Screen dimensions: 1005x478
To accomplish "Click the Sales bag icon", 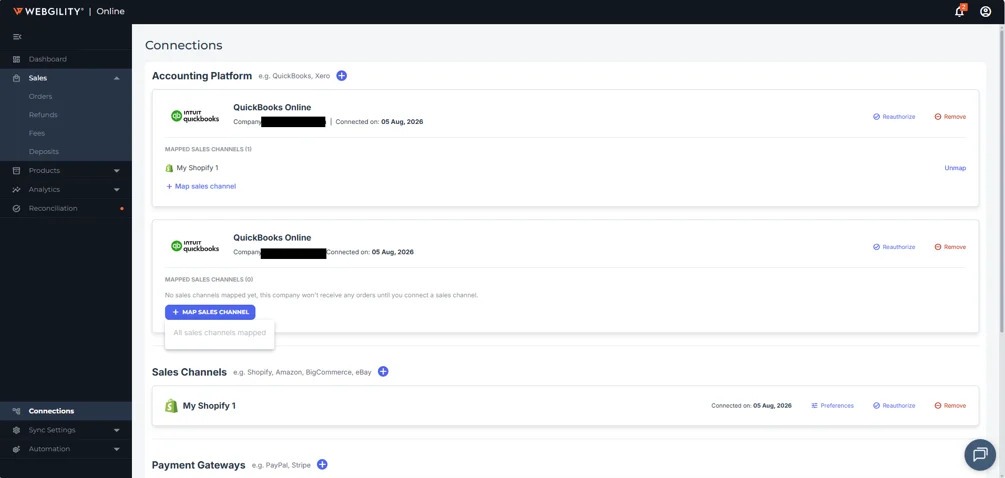I will pos(17,78).
